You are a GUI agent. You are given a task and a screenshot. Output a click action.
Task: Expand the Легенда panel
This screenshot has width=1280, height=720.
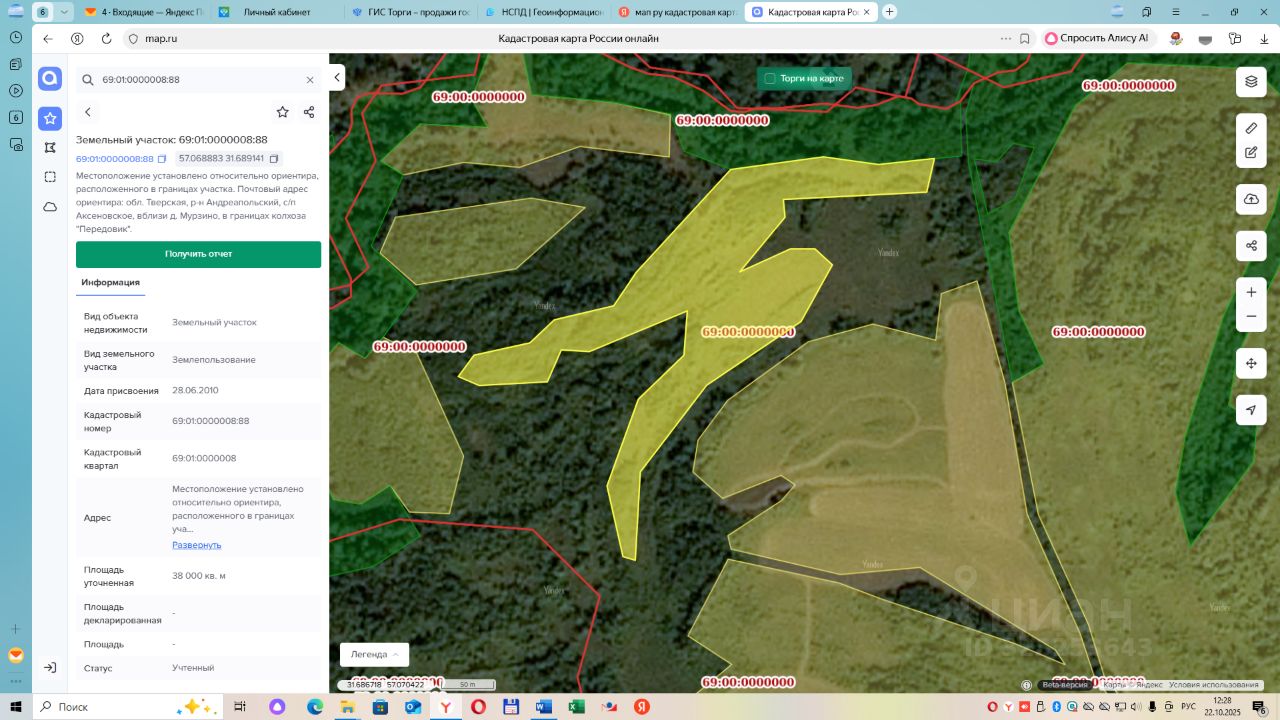coord(374,654)
